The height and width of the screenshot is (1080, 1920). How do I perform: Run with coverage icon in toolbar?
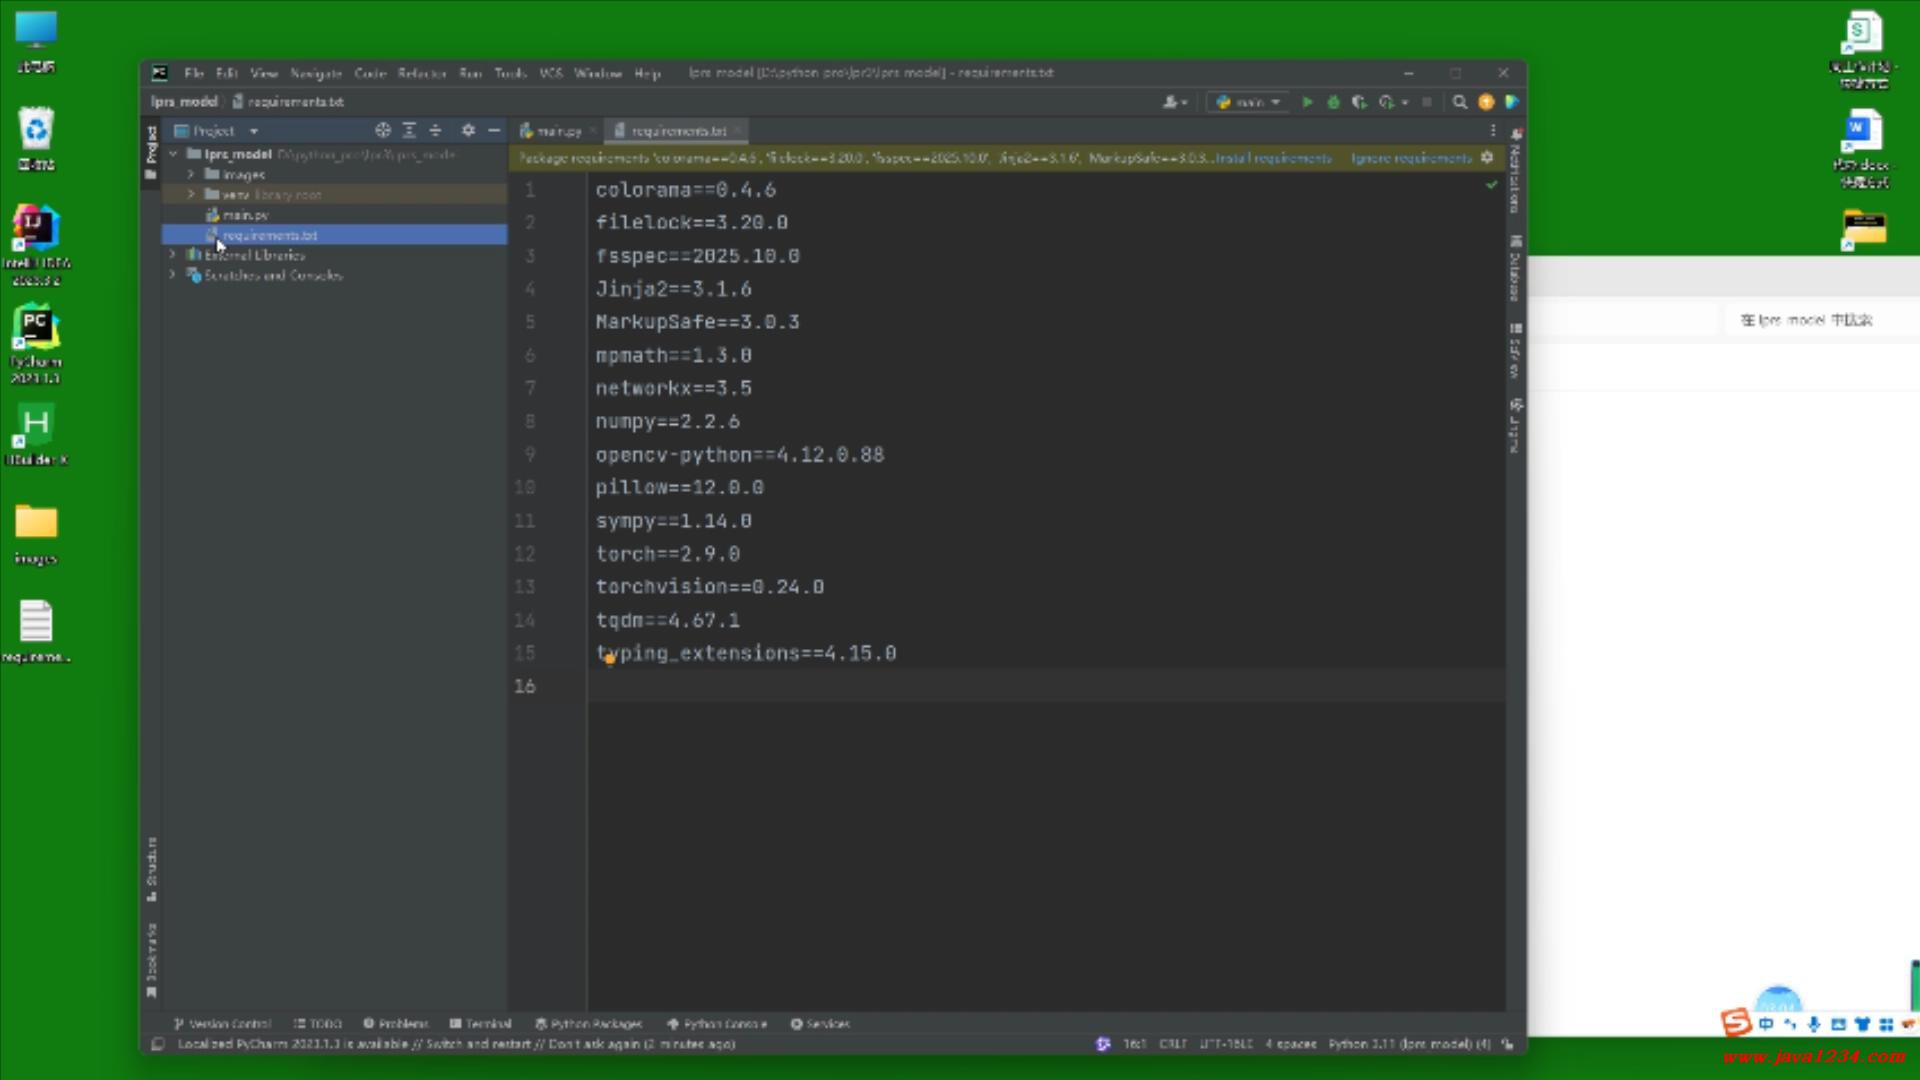click(1359, 102)
